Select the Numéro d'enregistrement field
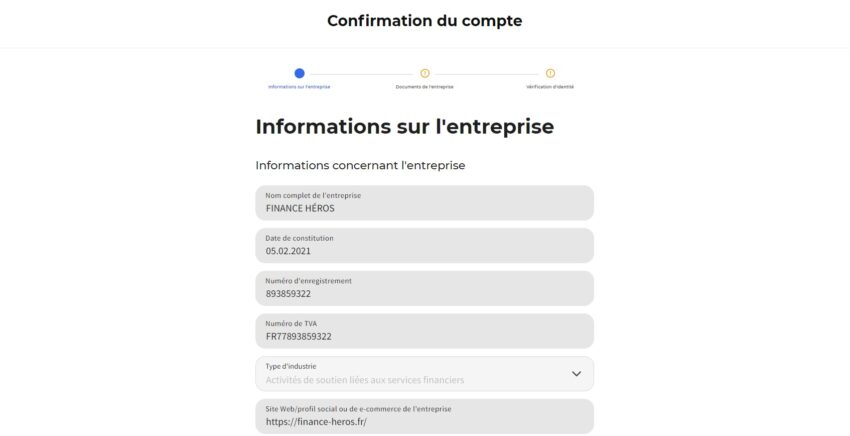The image size is (850, 436). pos(424,288)
